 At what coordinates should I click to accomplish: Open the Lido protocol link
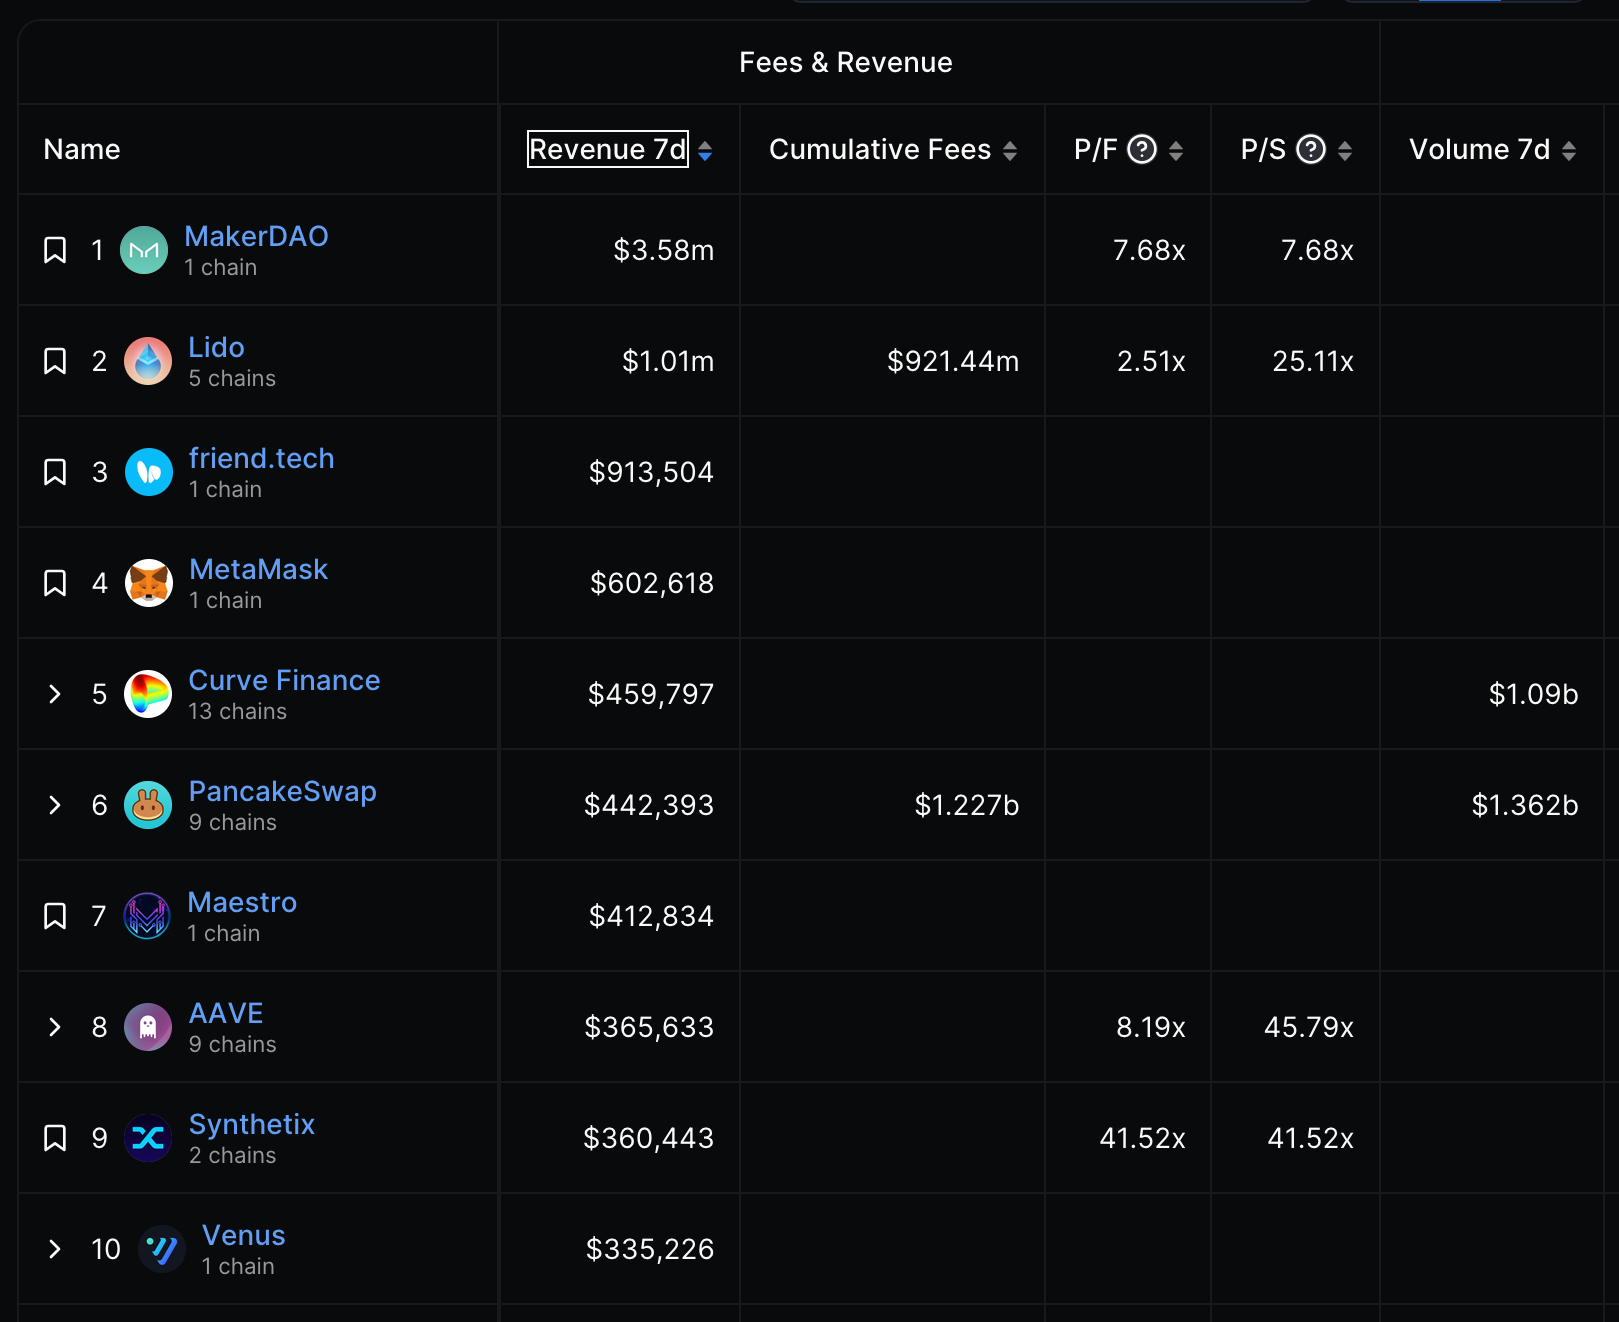click(x=217, y=347)
